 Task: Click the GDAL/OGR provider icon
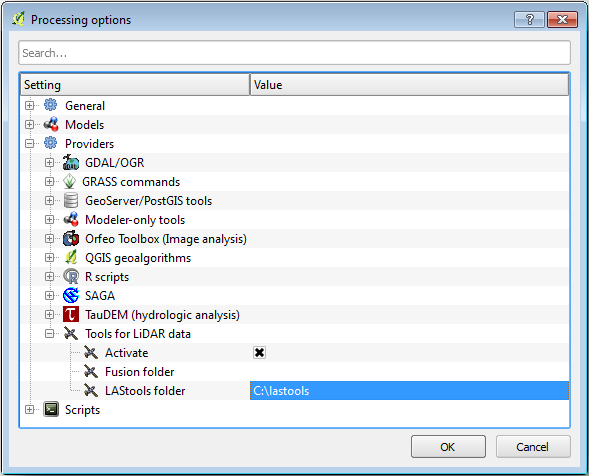pos(71,162)
